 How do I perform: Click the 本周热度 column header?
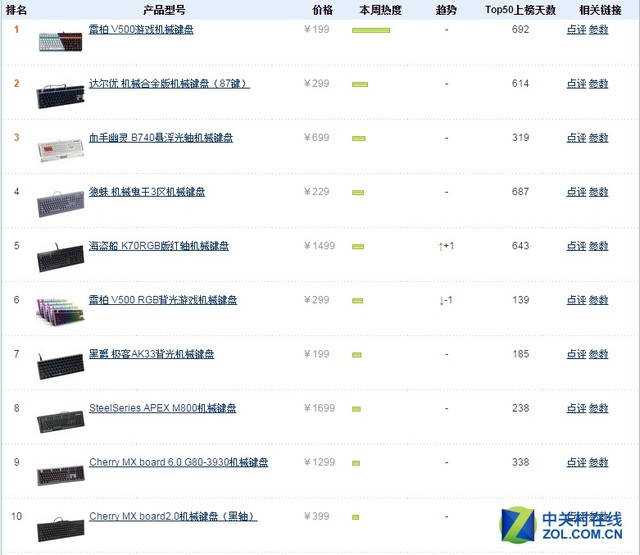coord(380,10)
